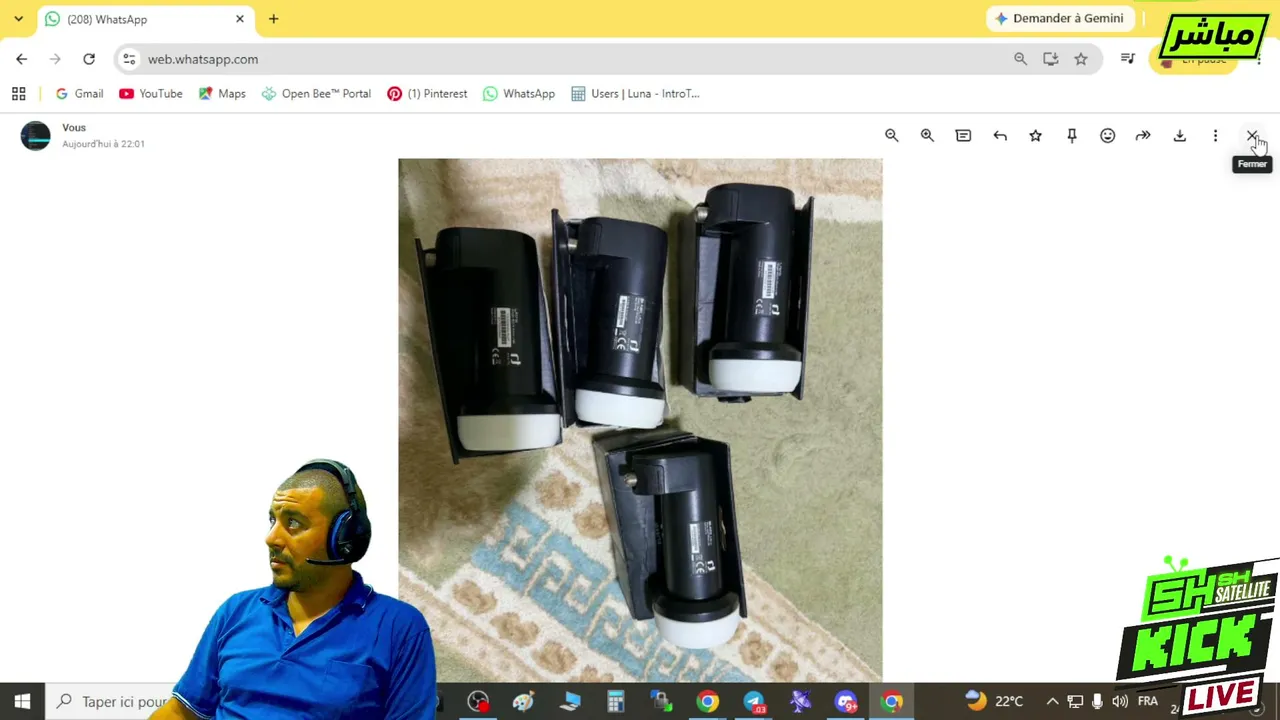Open the Windows Start menu

(22, 702)
